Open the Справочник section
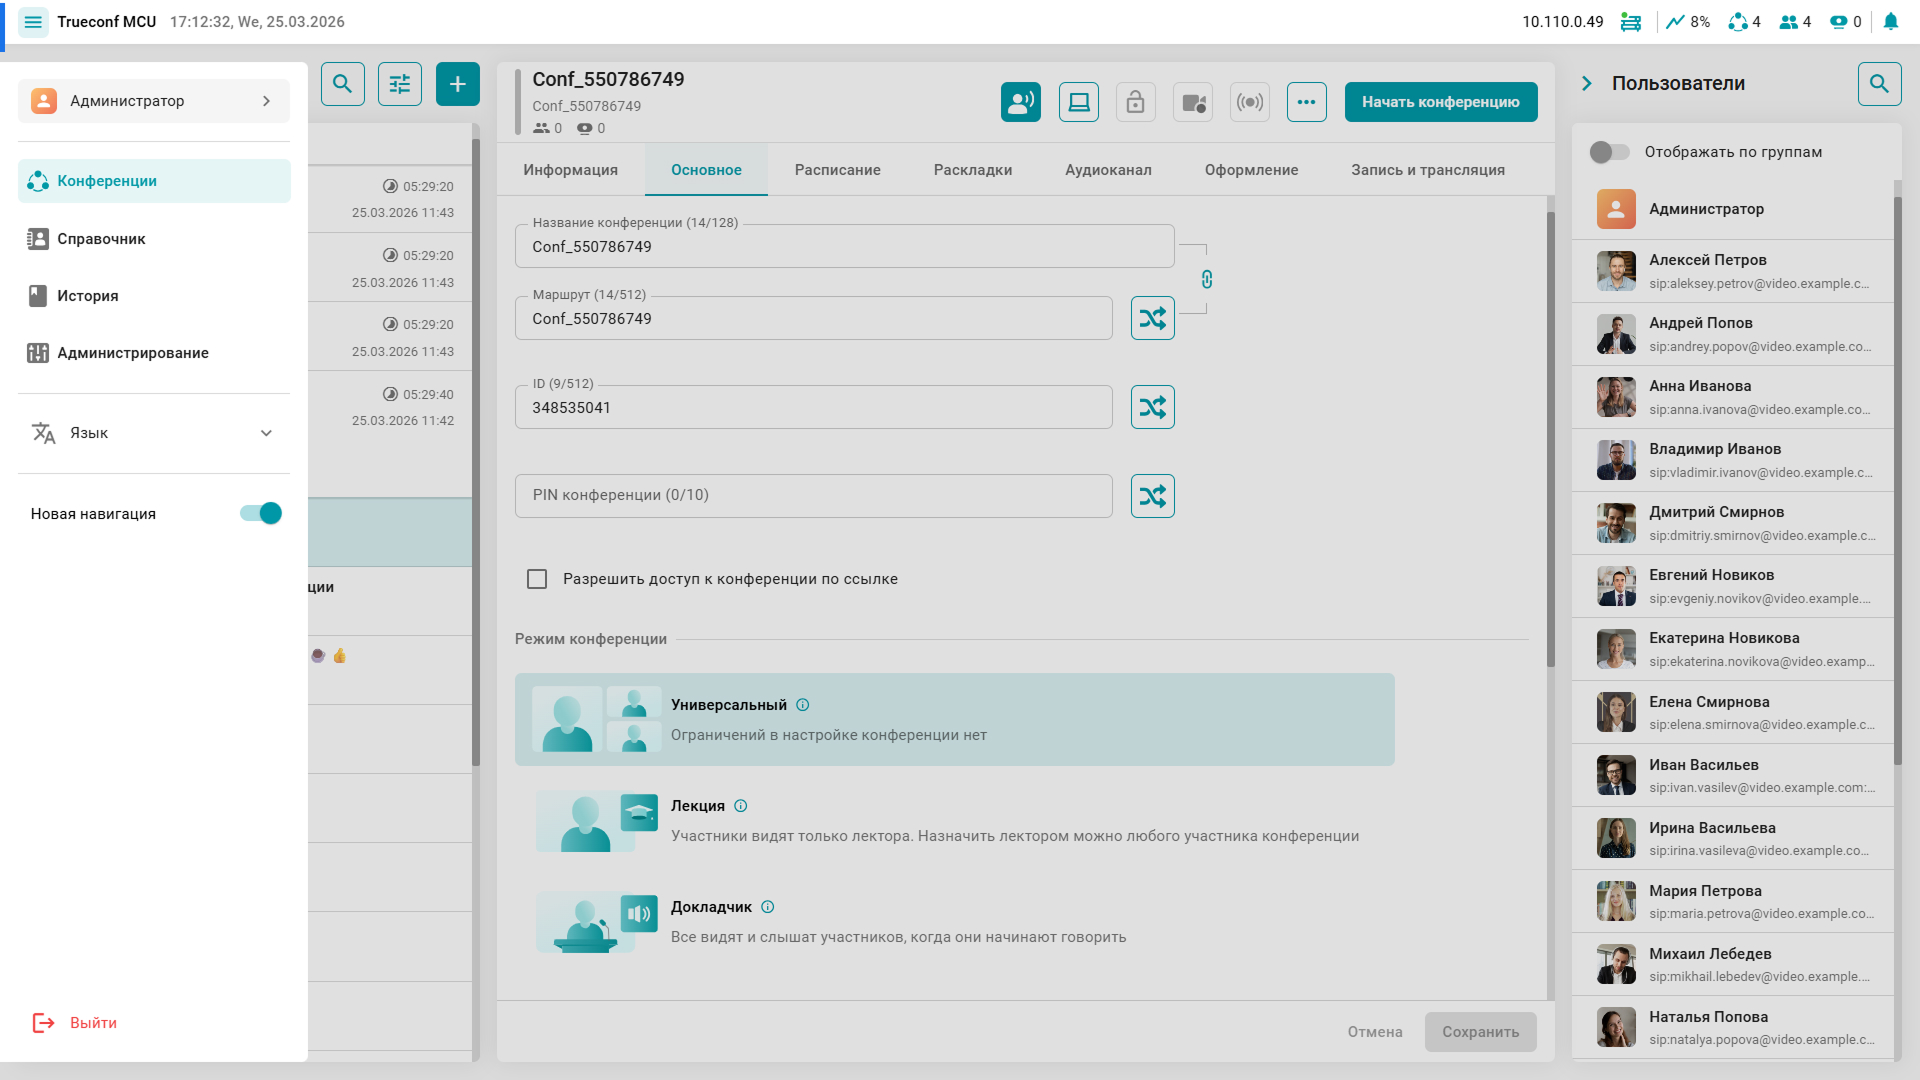This screenshot has width=1920, height=1080. (x=154, y=239)
